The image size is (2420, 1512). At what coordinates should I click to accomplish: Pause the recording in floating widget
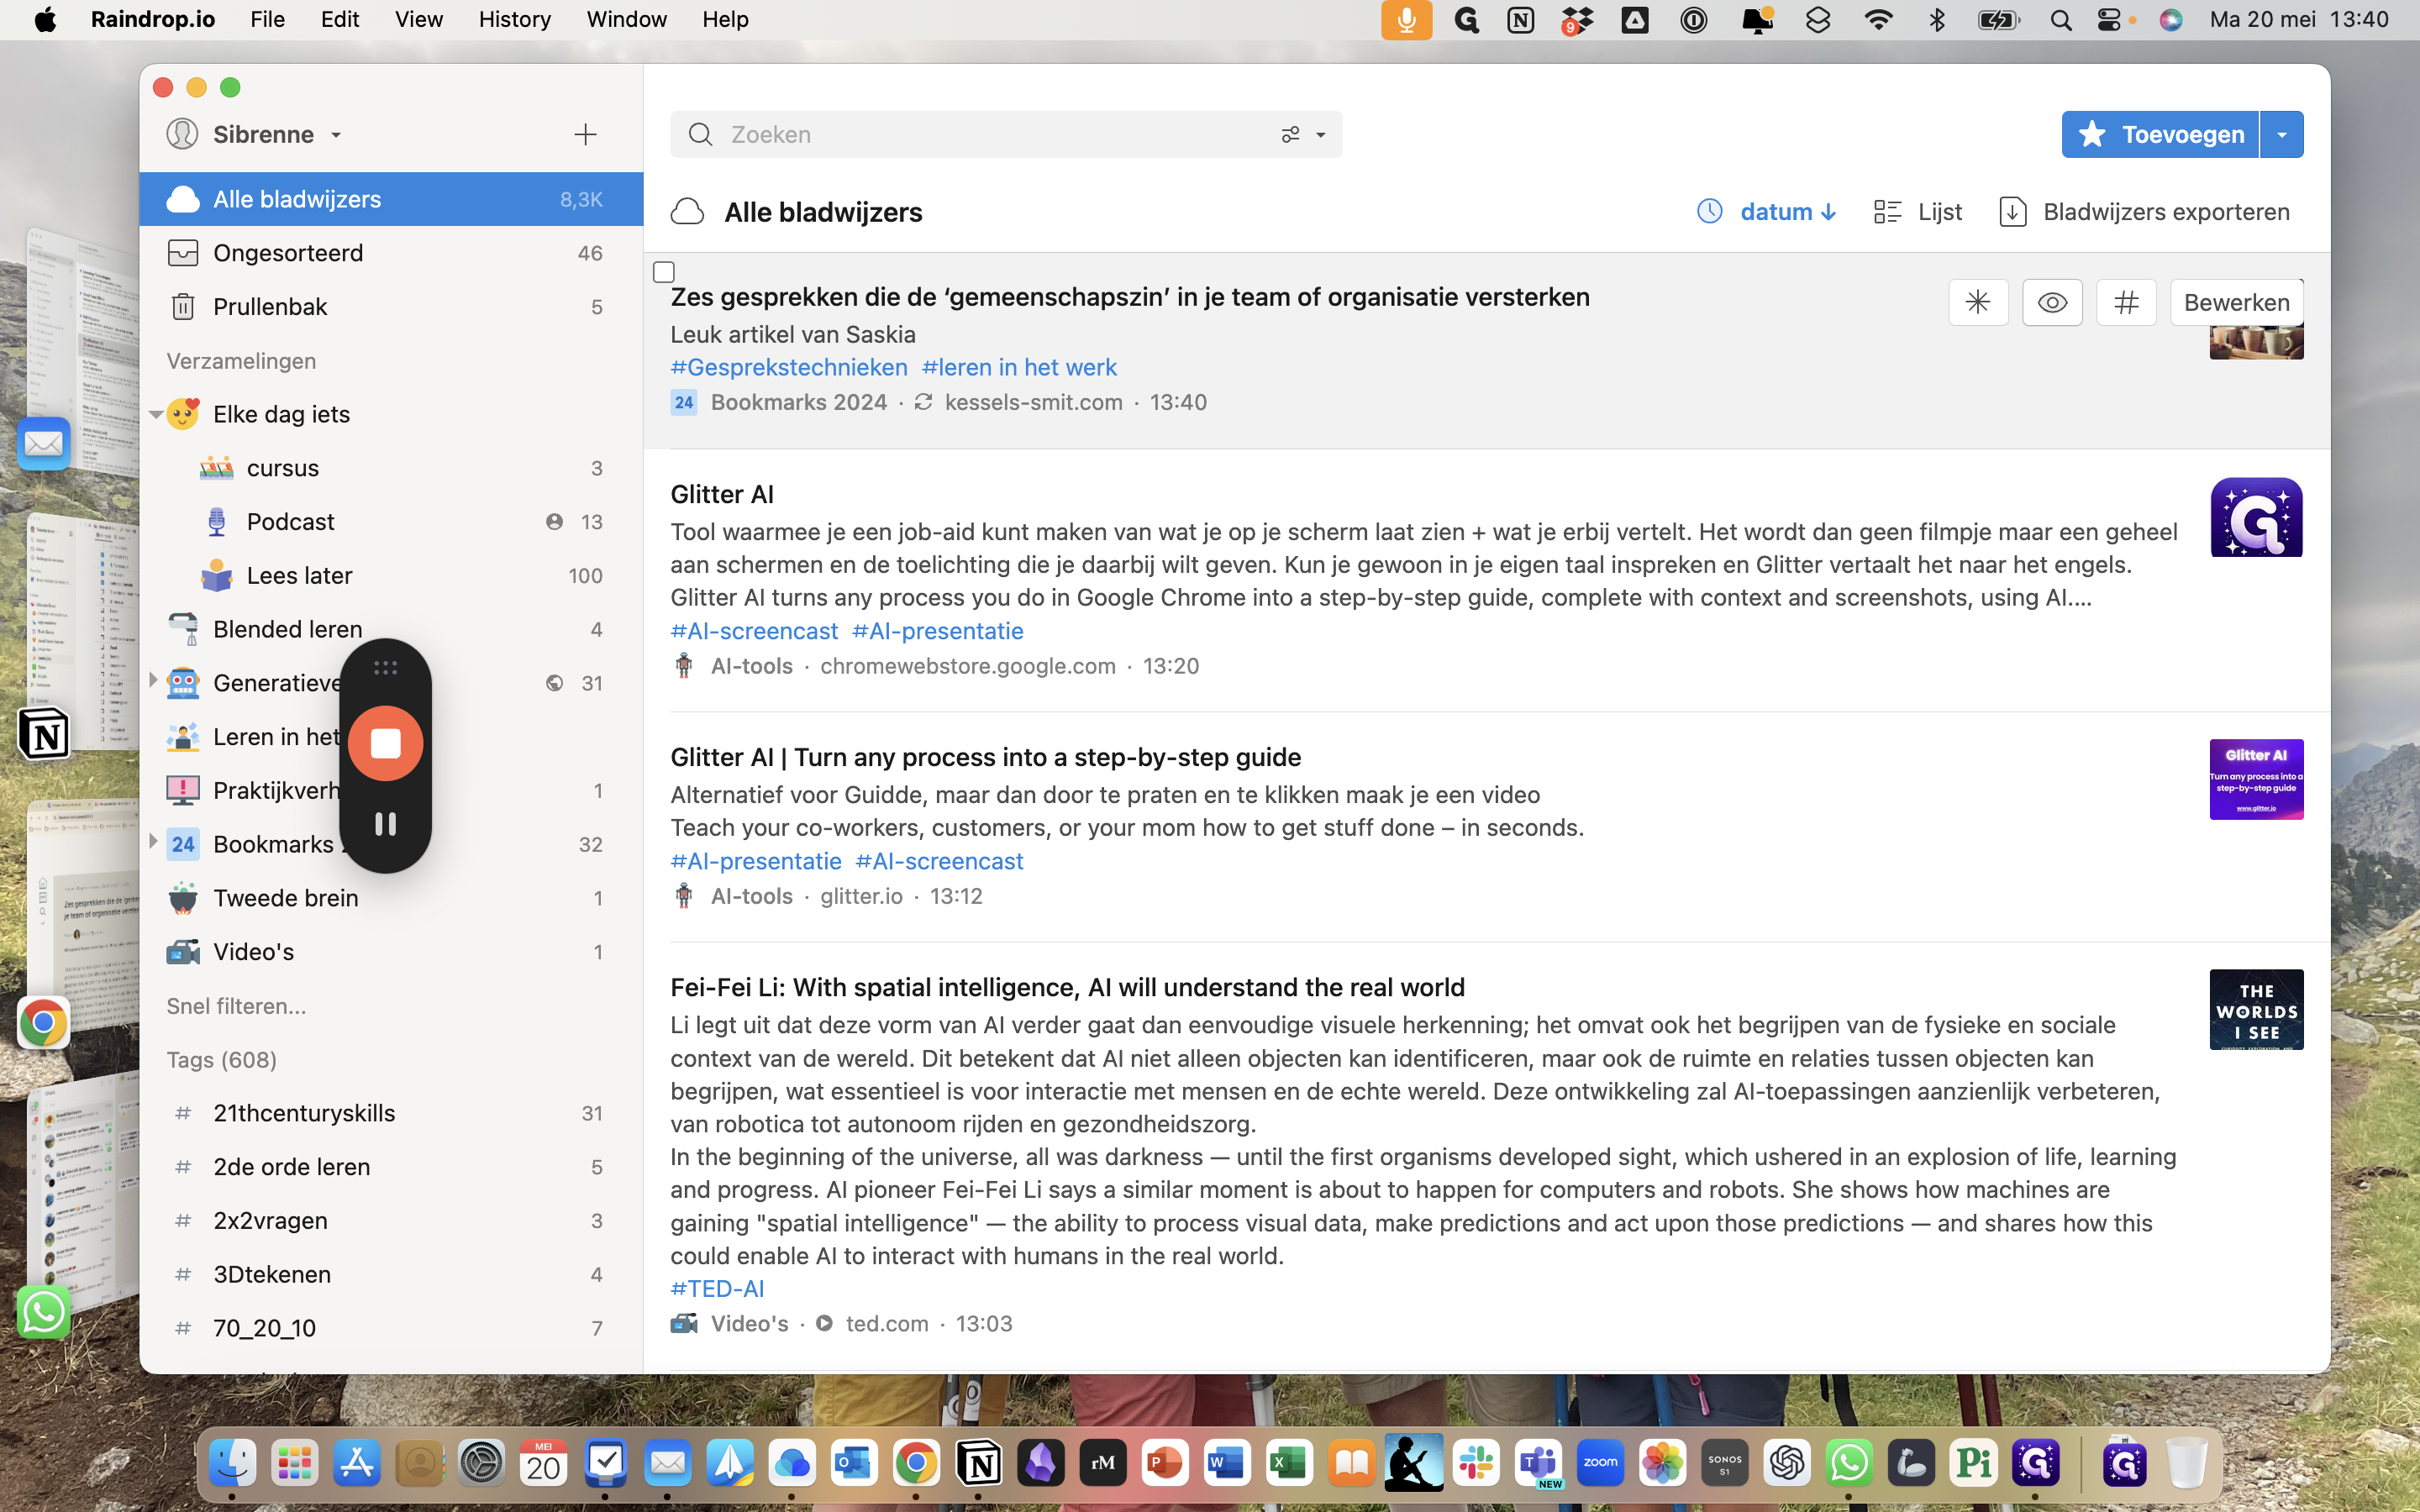385,824
